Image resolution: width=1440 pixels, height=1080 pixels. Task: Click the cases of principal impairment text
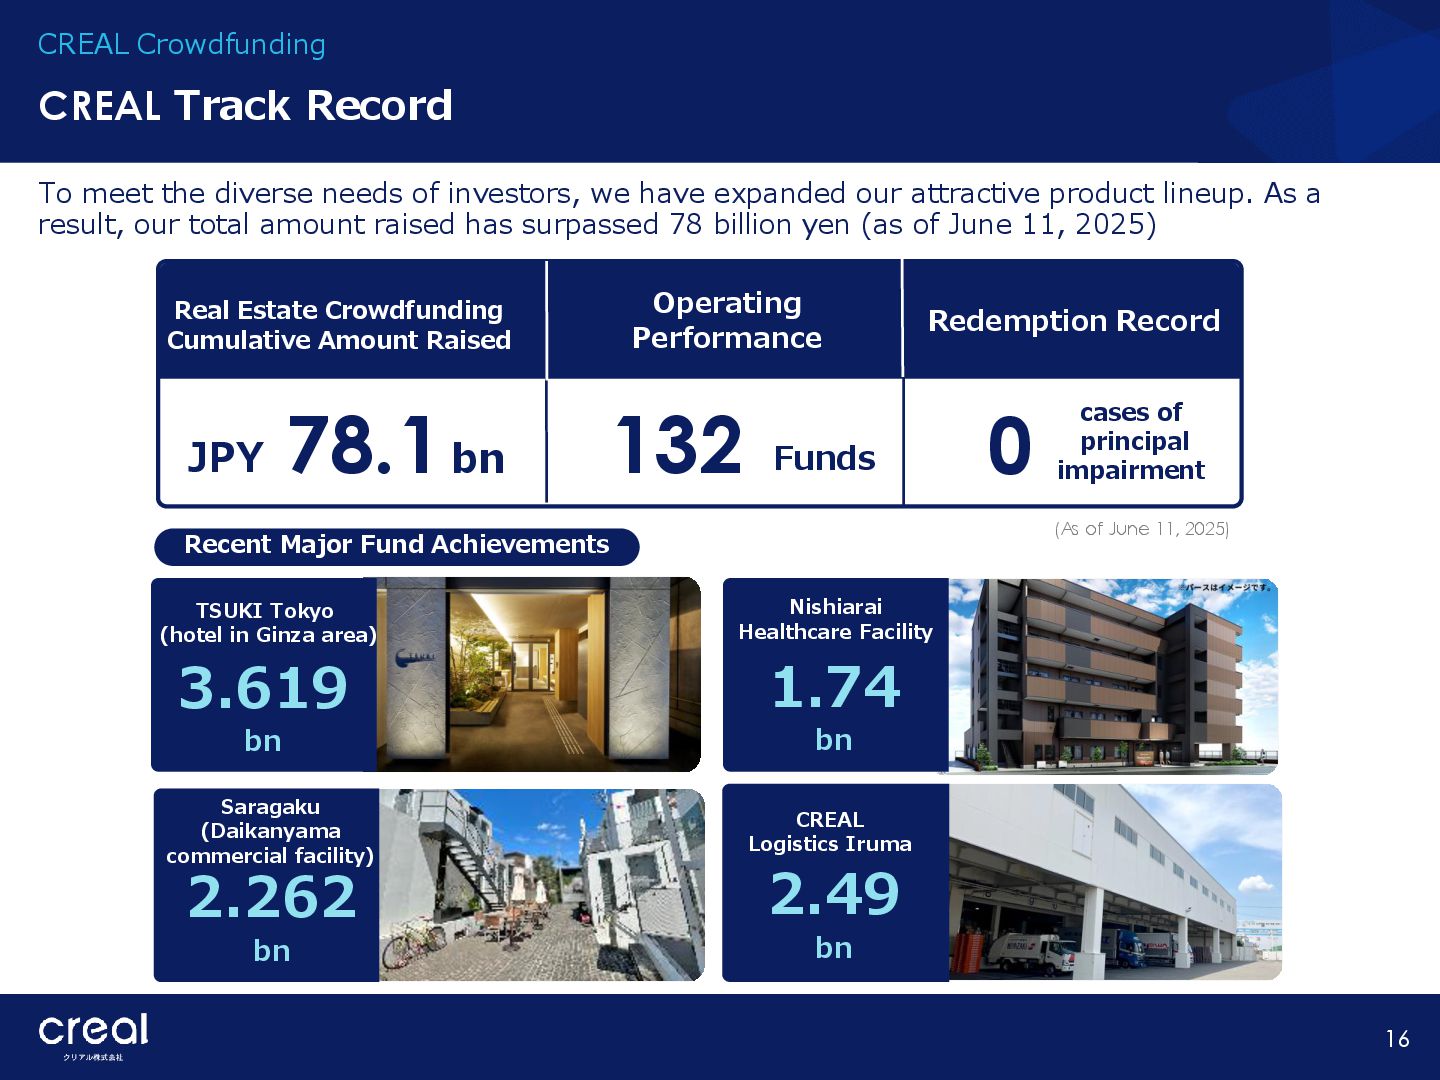[x=1131, y=441]
